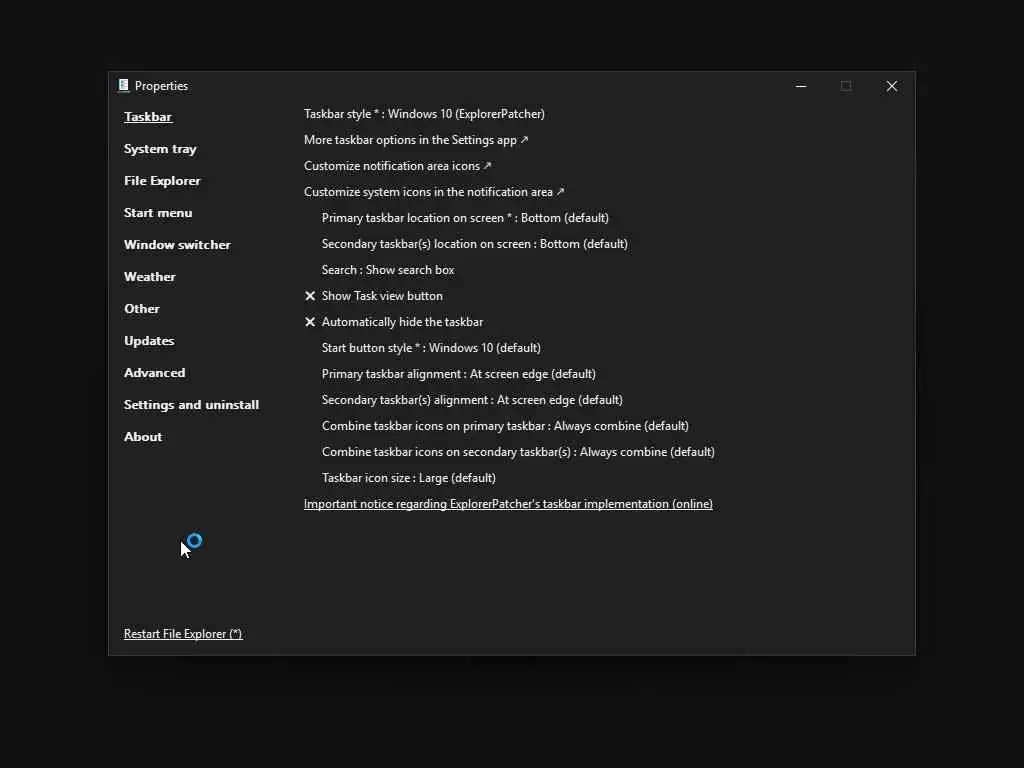The width and height of the screenshot is (1024, 768).
Task: Open the About section
Action: click(143, 437)
